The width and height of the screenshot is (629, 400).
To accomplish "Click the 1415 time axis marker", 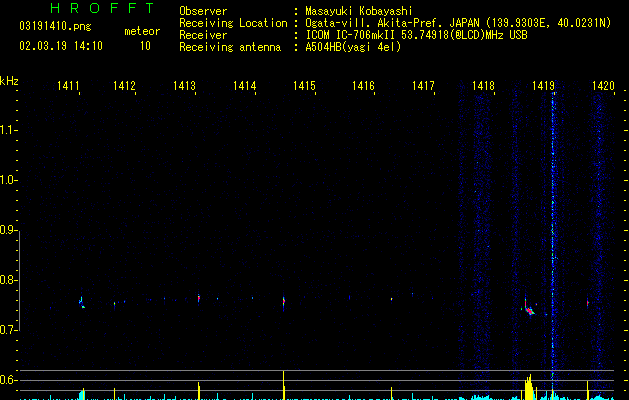I will coord(304,86).
